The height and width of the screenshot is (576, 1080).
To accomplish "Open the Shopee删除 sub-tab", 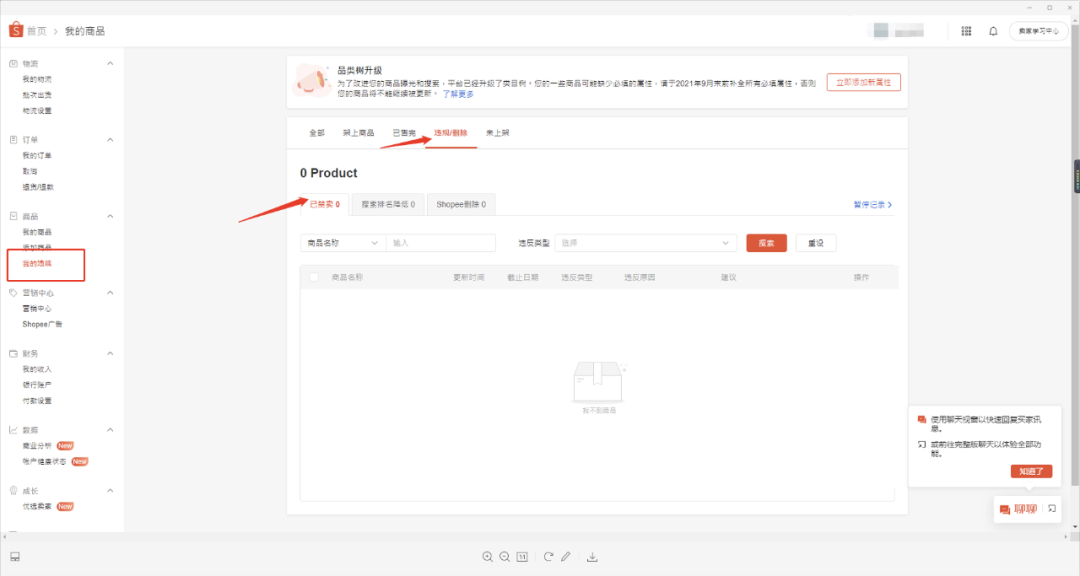I will (461, 204).
